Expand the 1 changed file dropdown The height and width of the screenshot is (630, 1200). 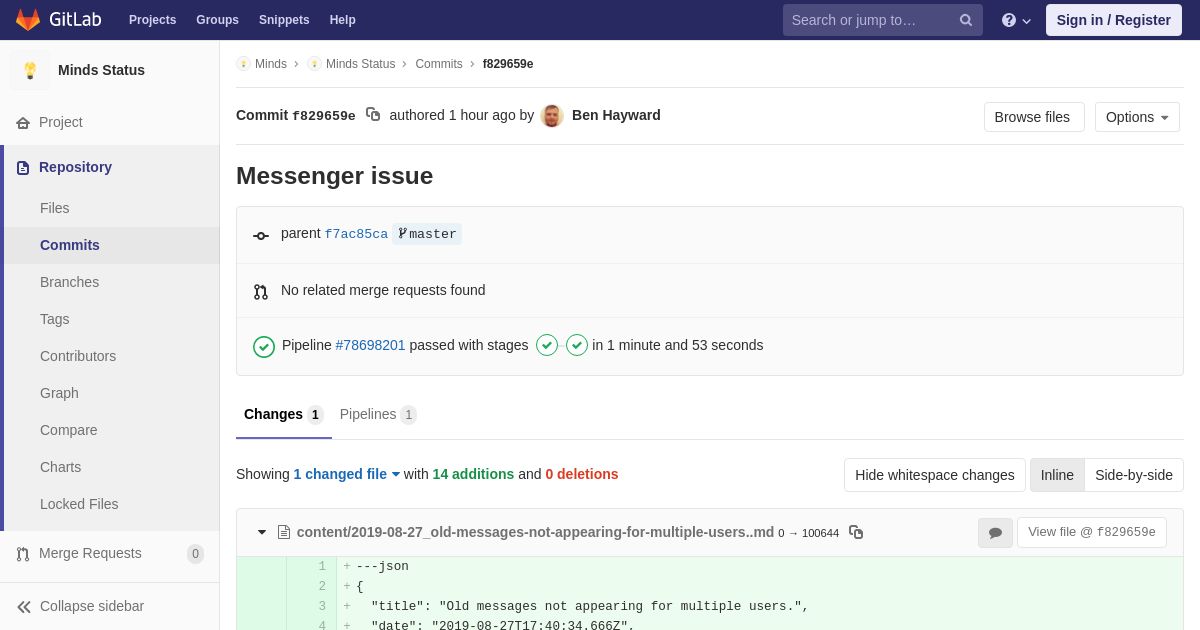pyautogui.click(x=346, y=474)
